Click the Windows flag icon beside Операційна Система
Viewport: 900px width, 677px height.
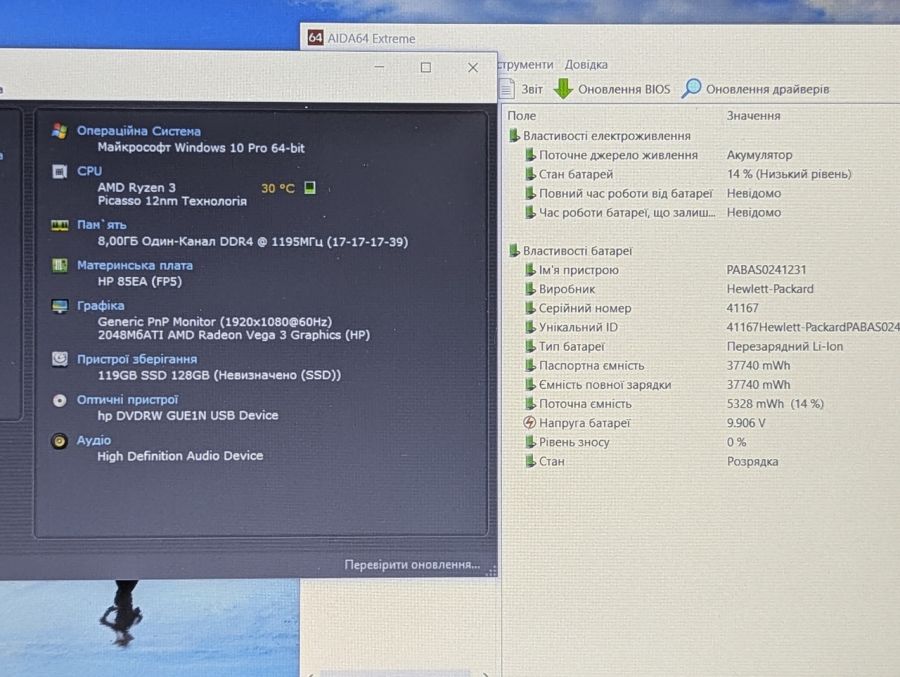[59, 131]
